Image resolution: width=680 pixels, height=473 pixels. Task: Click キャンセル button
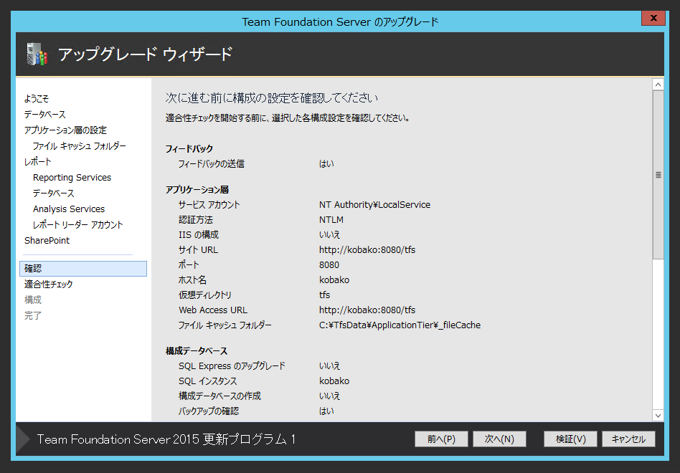click(628, 439)
